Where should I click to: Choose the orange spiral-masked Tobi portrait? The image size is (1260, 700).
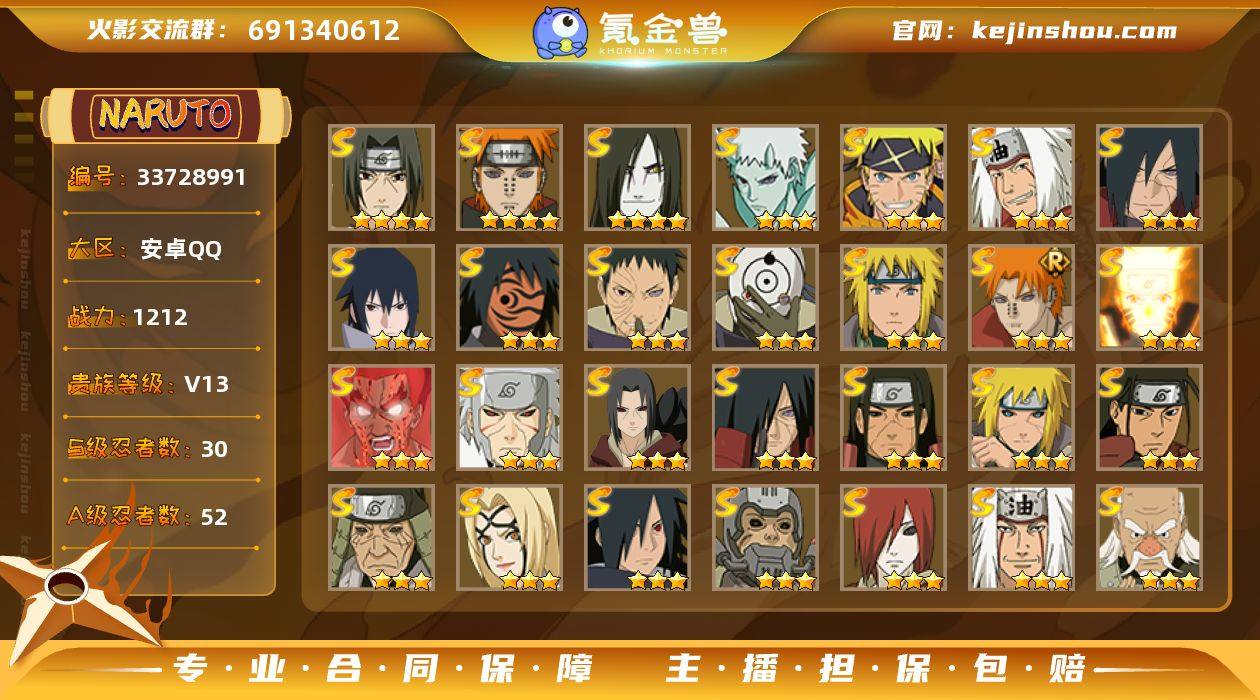pos(510,297)
